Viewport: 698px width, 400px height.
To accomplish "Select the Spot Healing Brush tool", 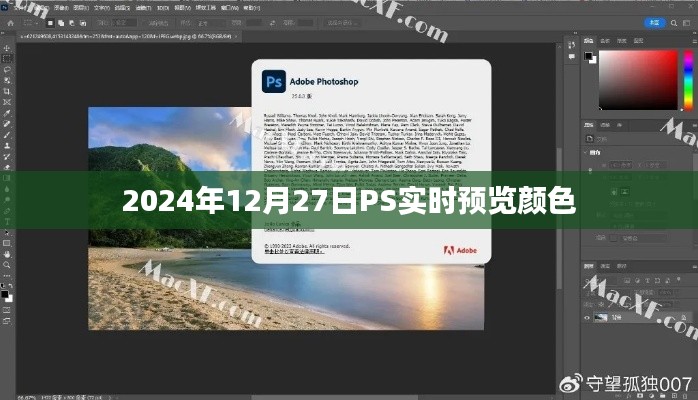I will (x=7, y=124).
